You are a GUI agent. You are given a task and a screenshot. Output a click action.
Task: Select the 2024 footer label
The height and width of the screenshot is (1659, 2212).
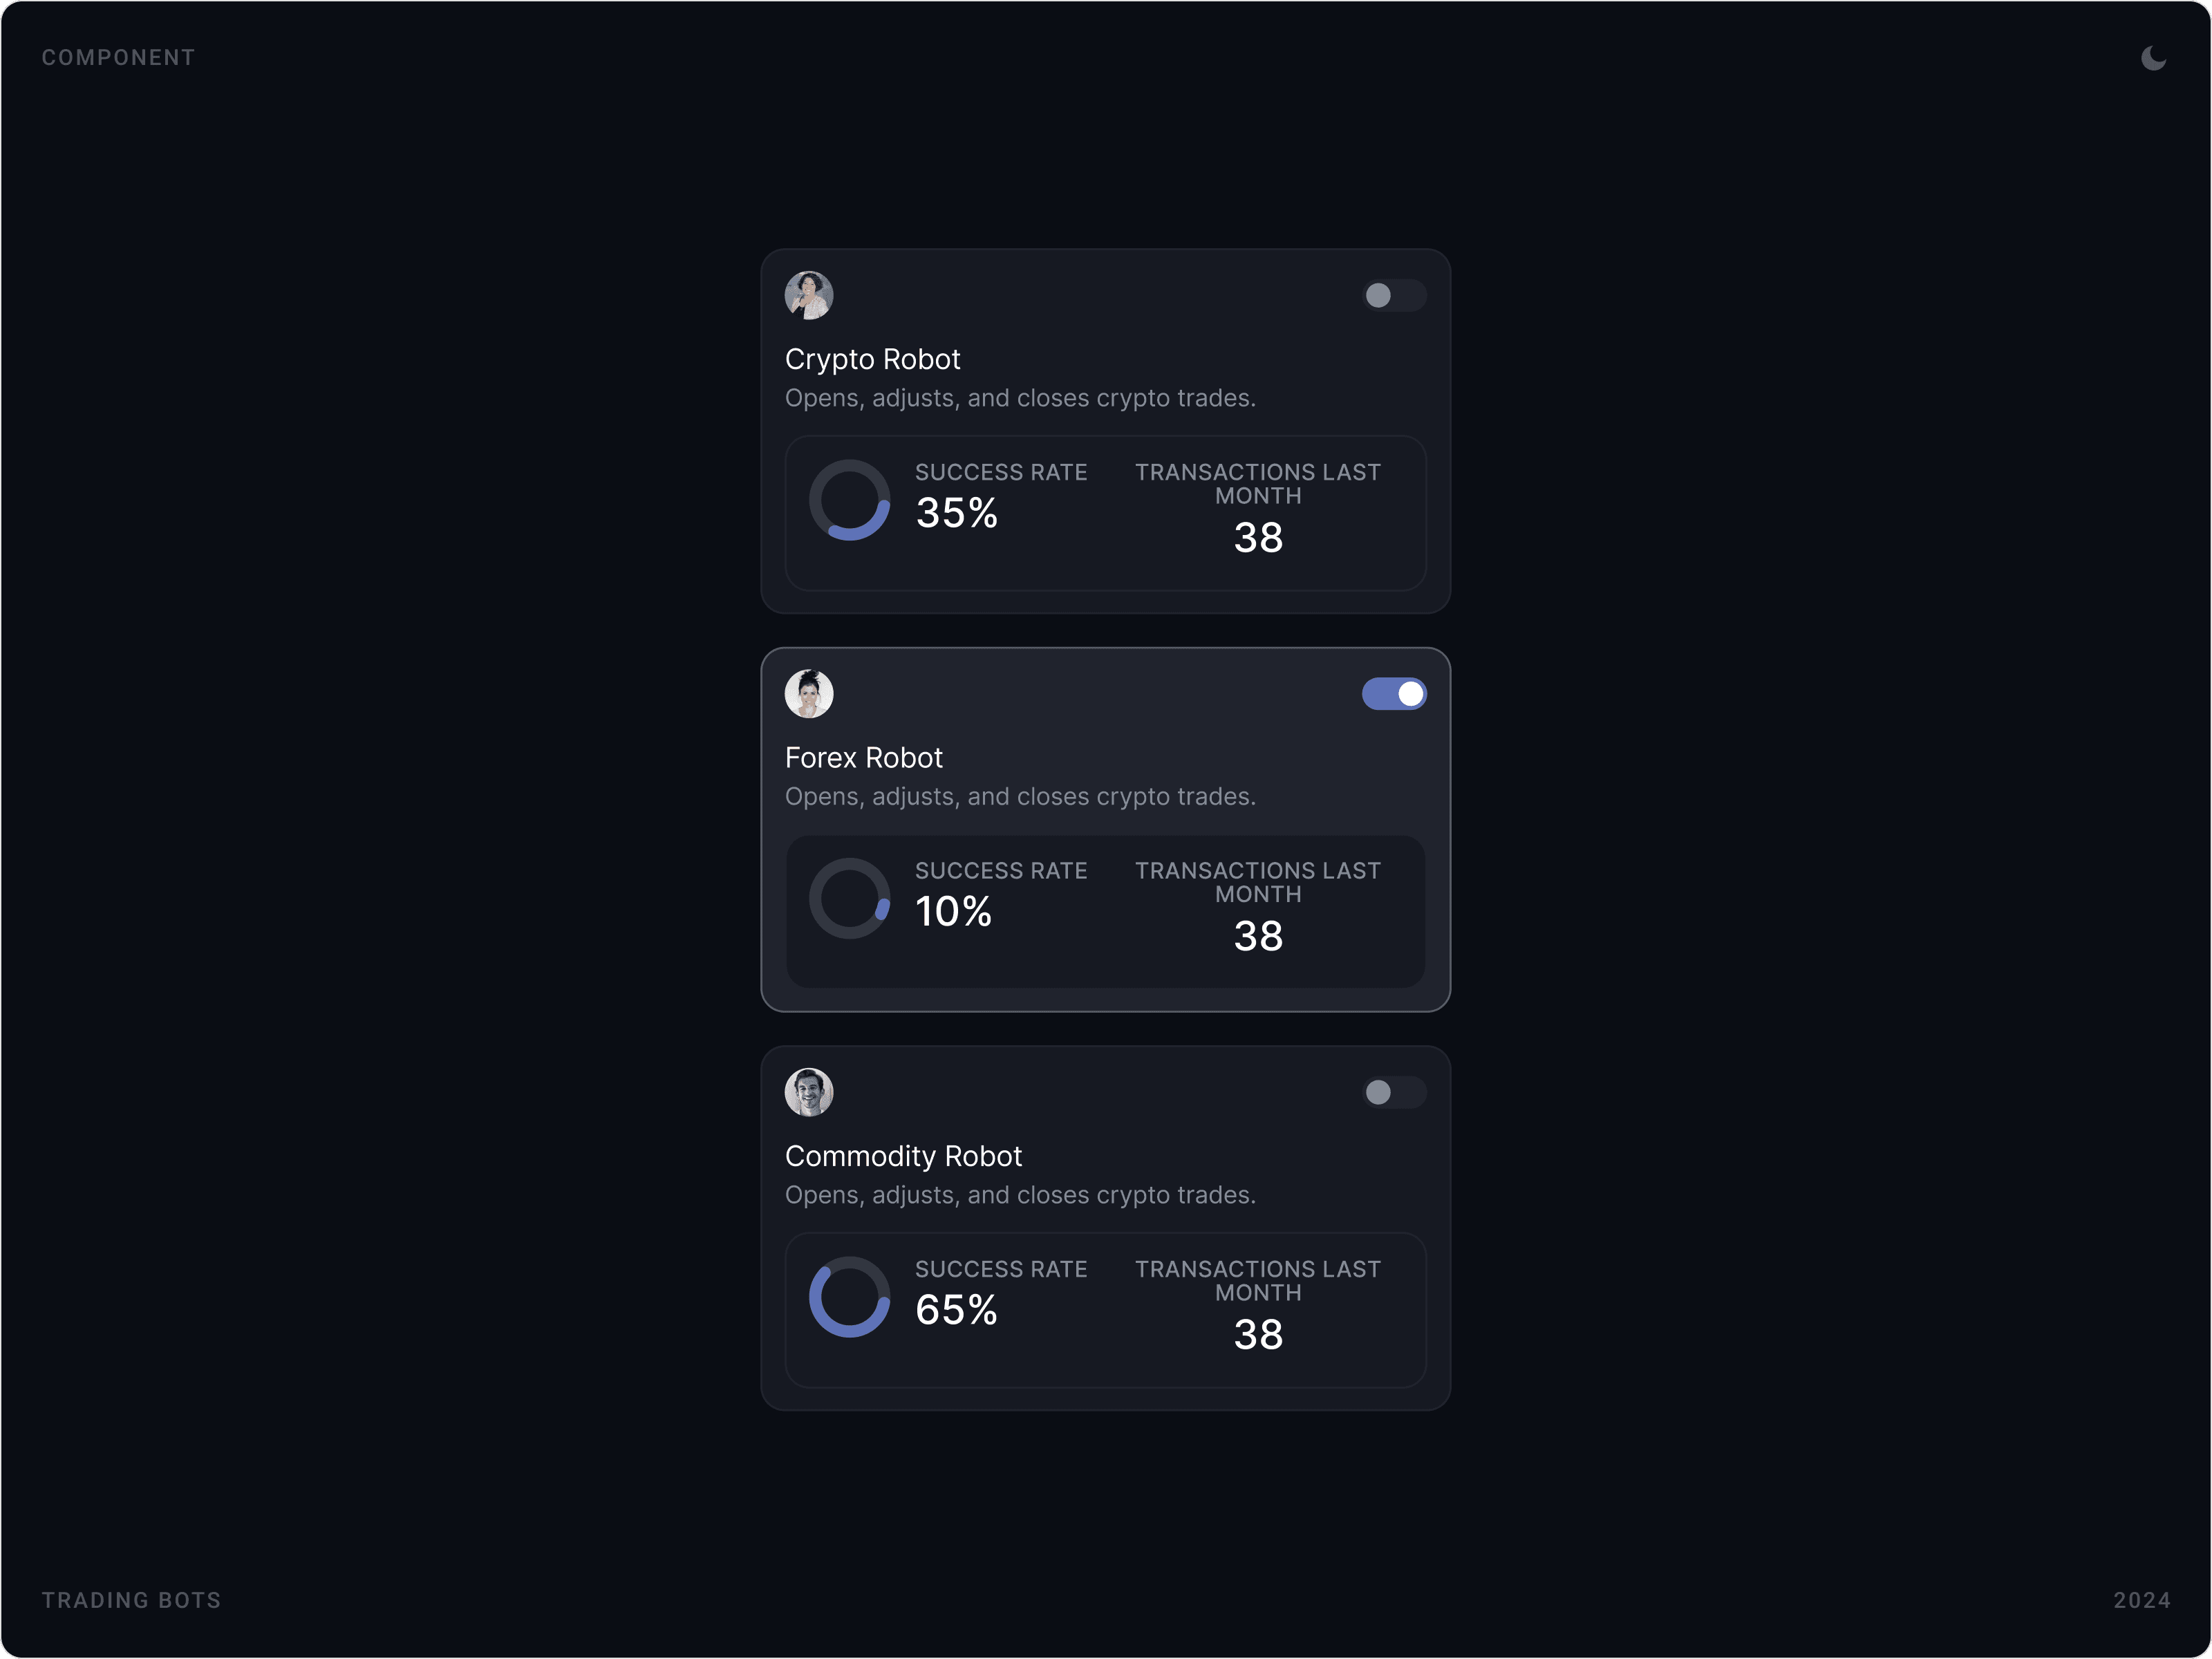tap(2143, 1600)
